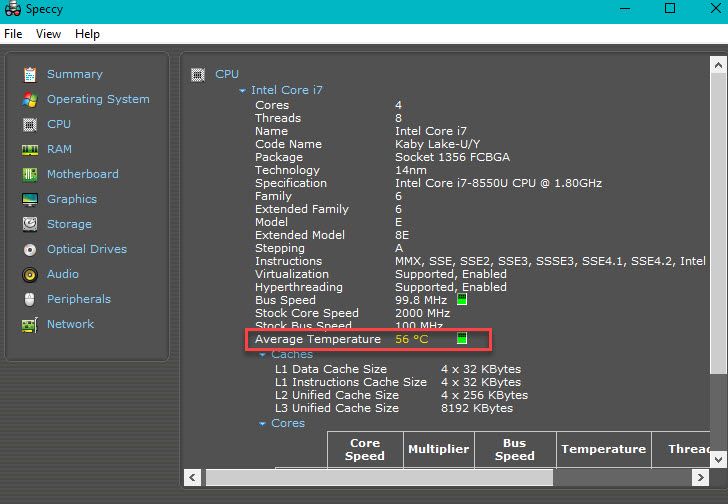This screenshot has height=504, width=728.
Task: Open the File menu
Action: 13,34
